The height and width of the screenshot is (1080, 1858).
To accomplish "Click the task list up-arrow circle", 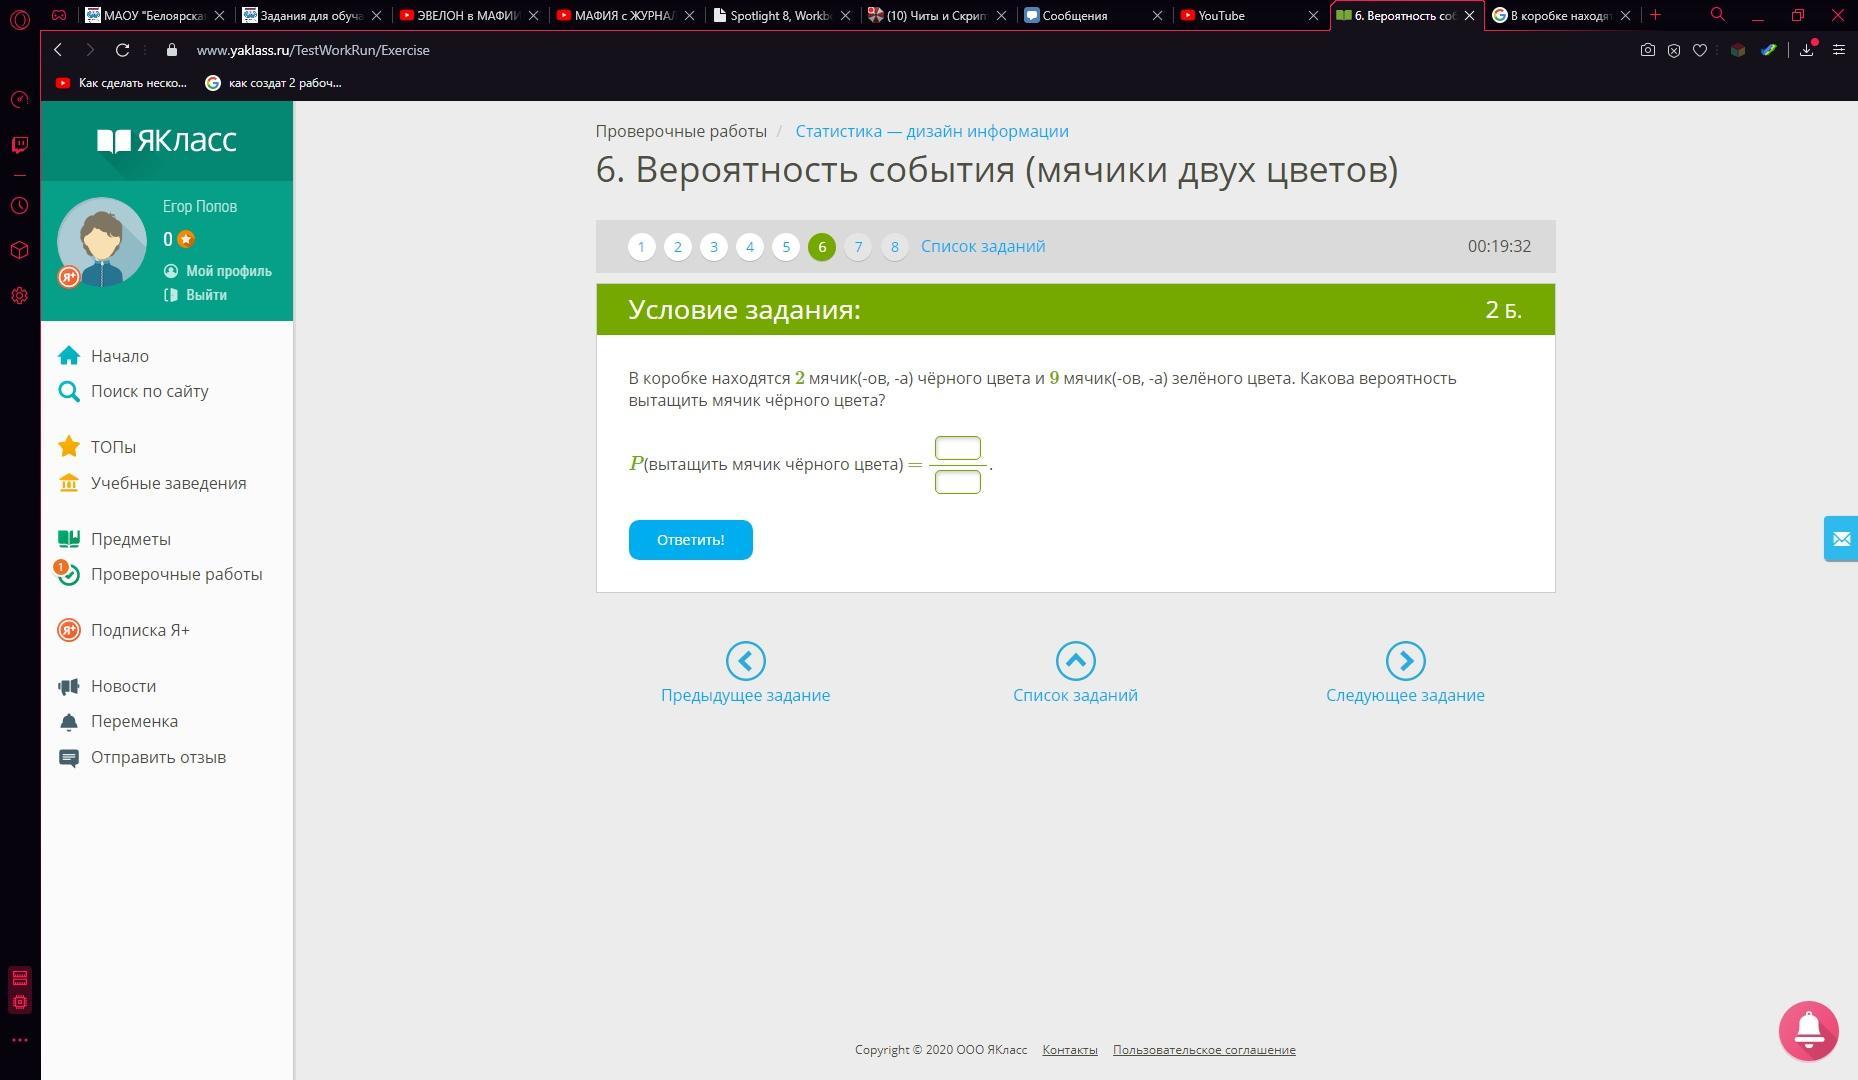I will (1075, 661).
